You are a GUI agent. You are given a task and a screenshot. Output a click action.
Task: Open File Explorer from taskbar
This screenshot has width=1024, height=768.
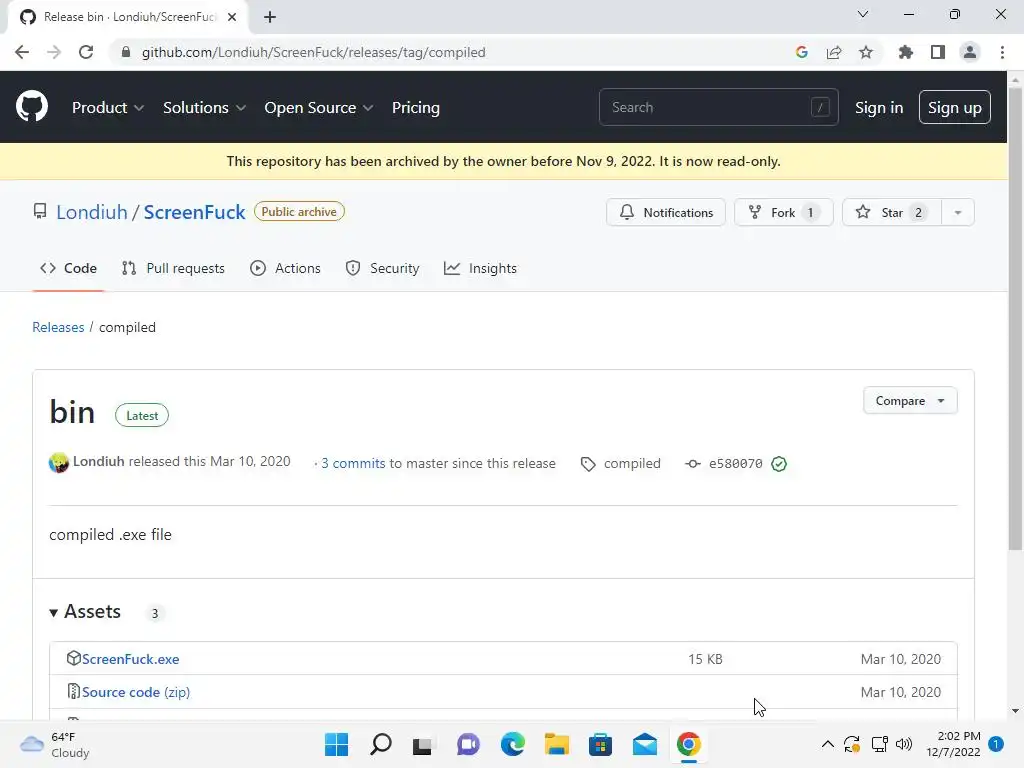[x=557, y=744]
